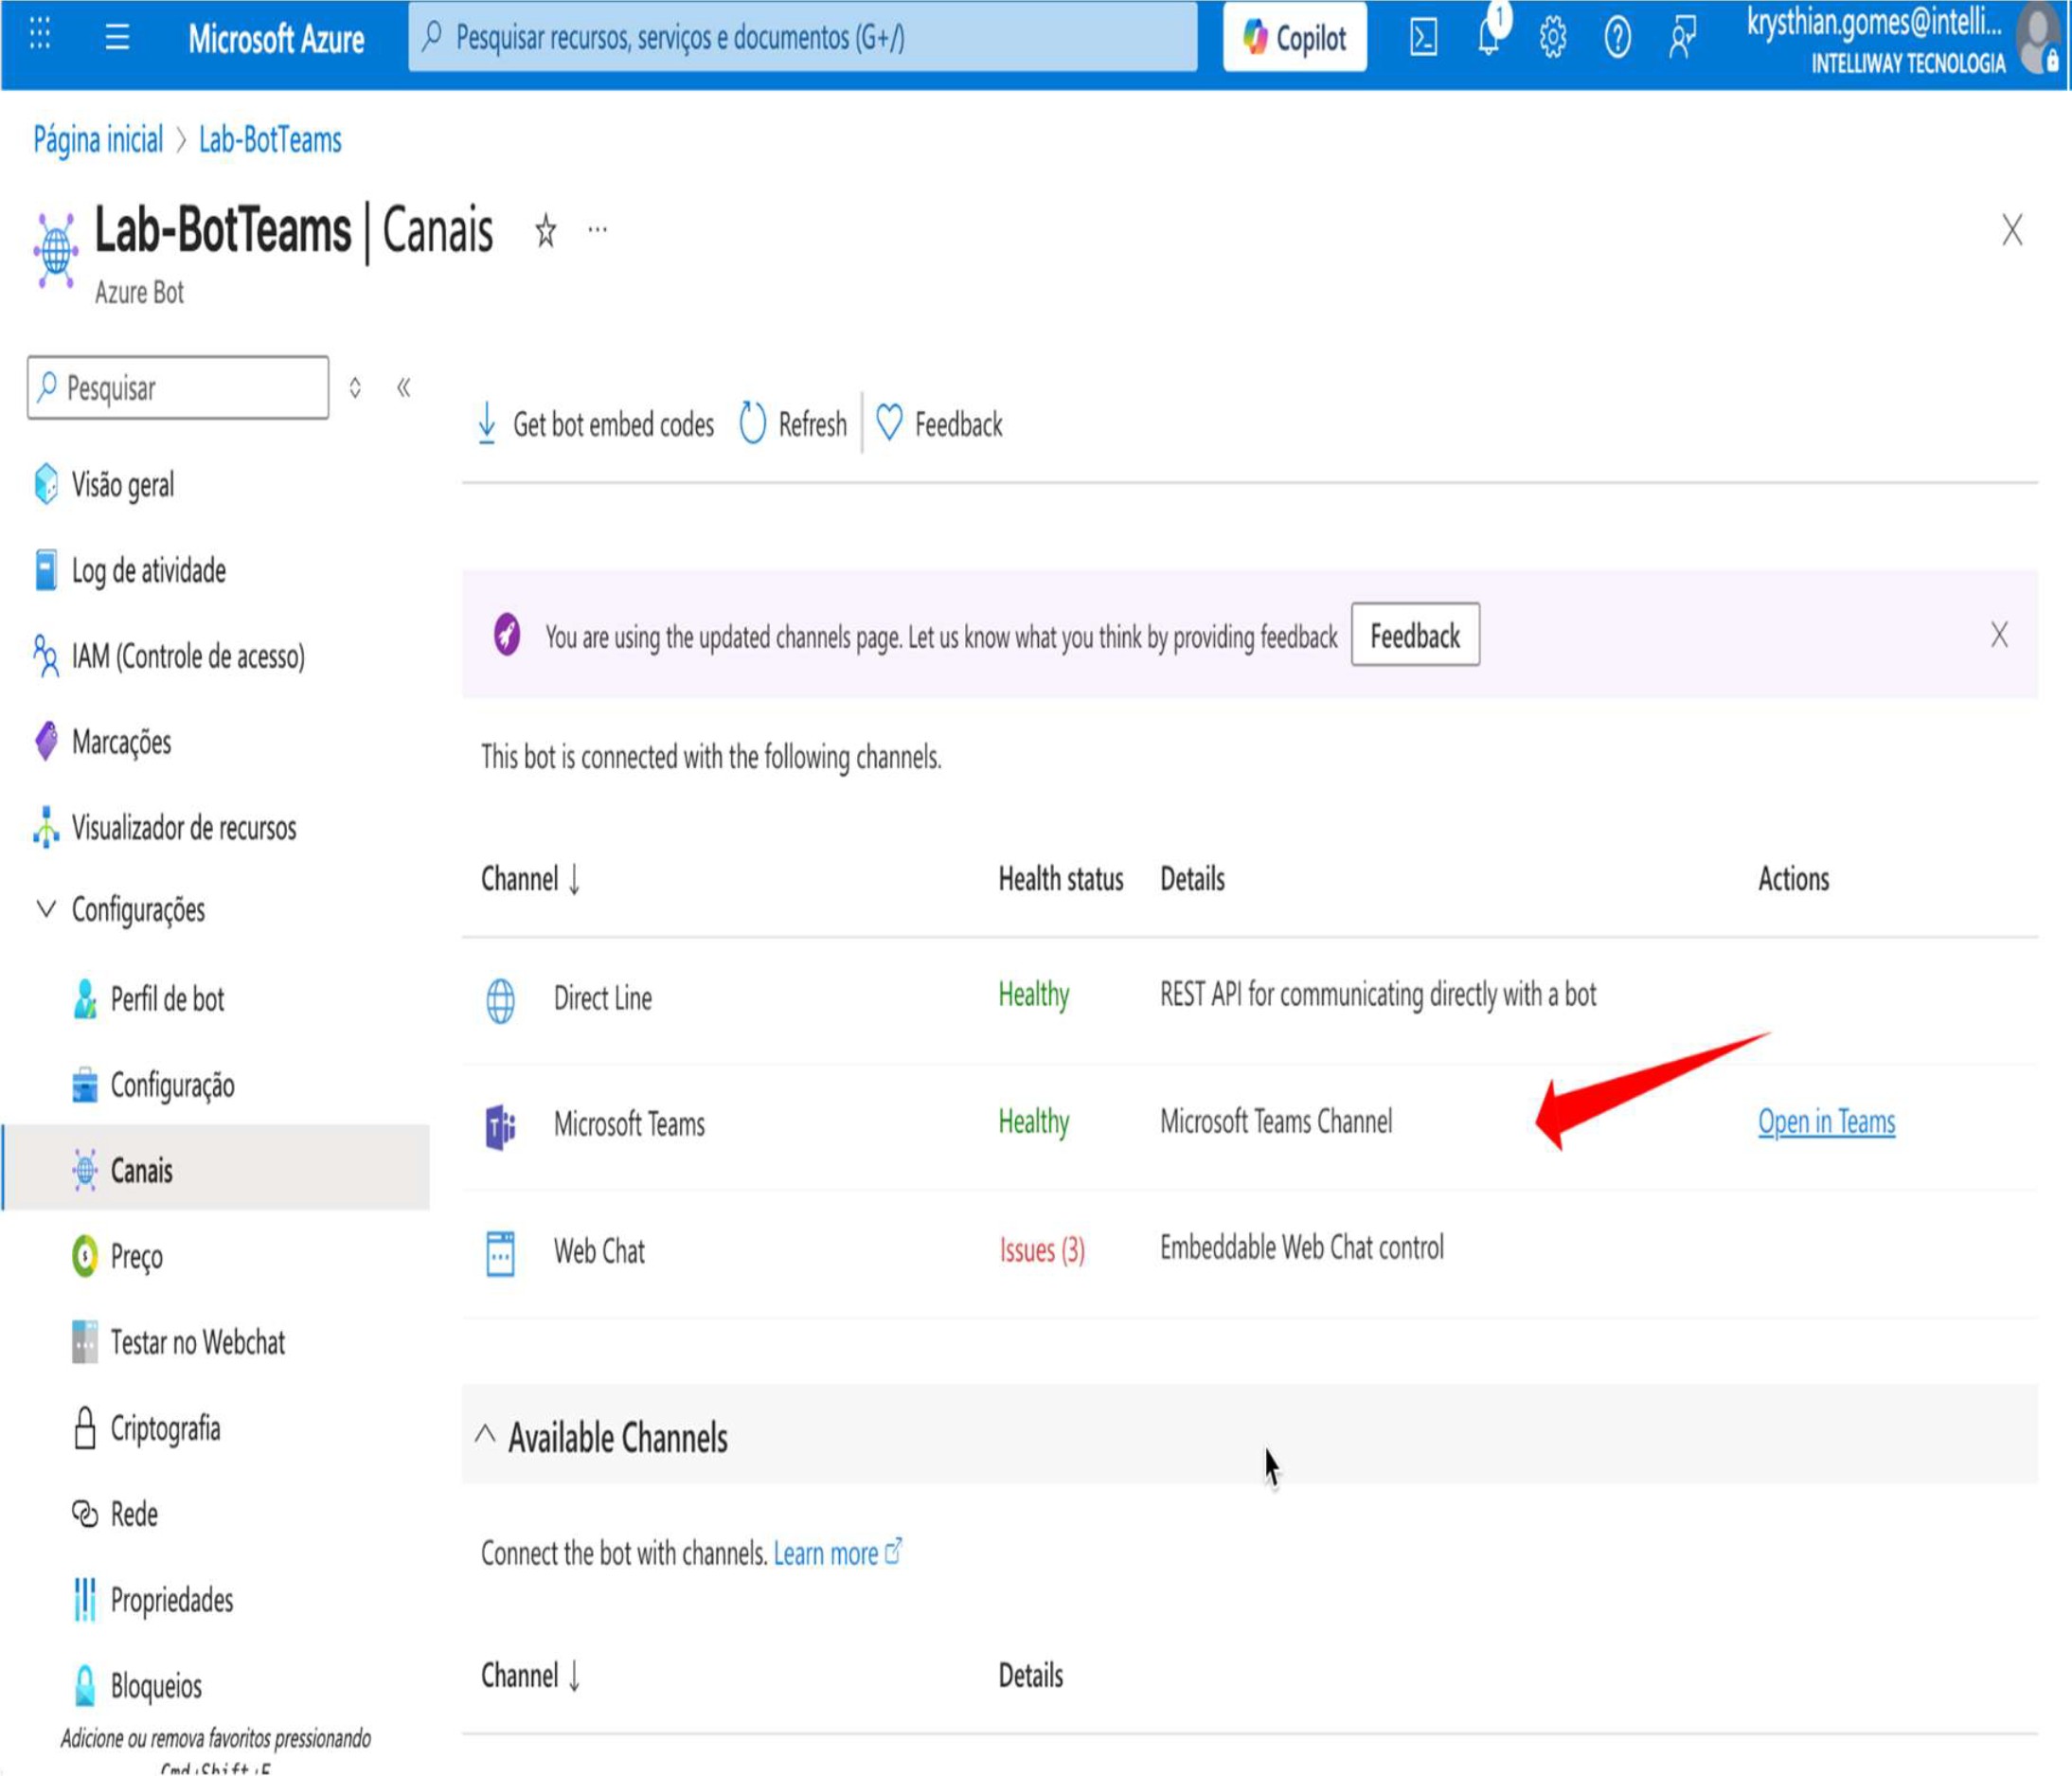
Task: Click the account name krysthian.gomes
Action: (x=1875, y=22)
